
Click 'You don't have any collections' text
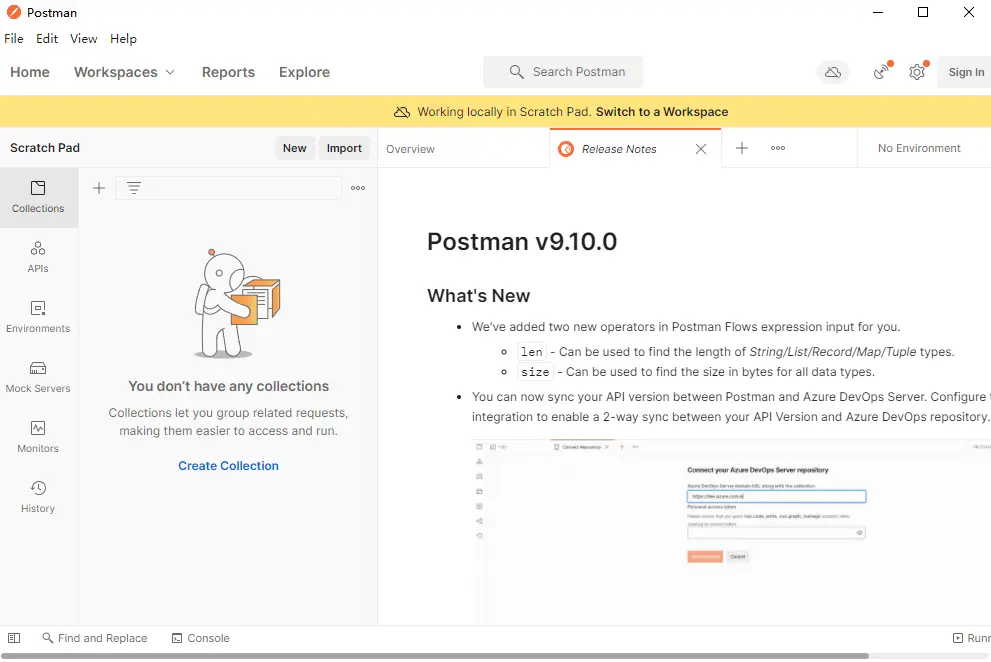228,386
